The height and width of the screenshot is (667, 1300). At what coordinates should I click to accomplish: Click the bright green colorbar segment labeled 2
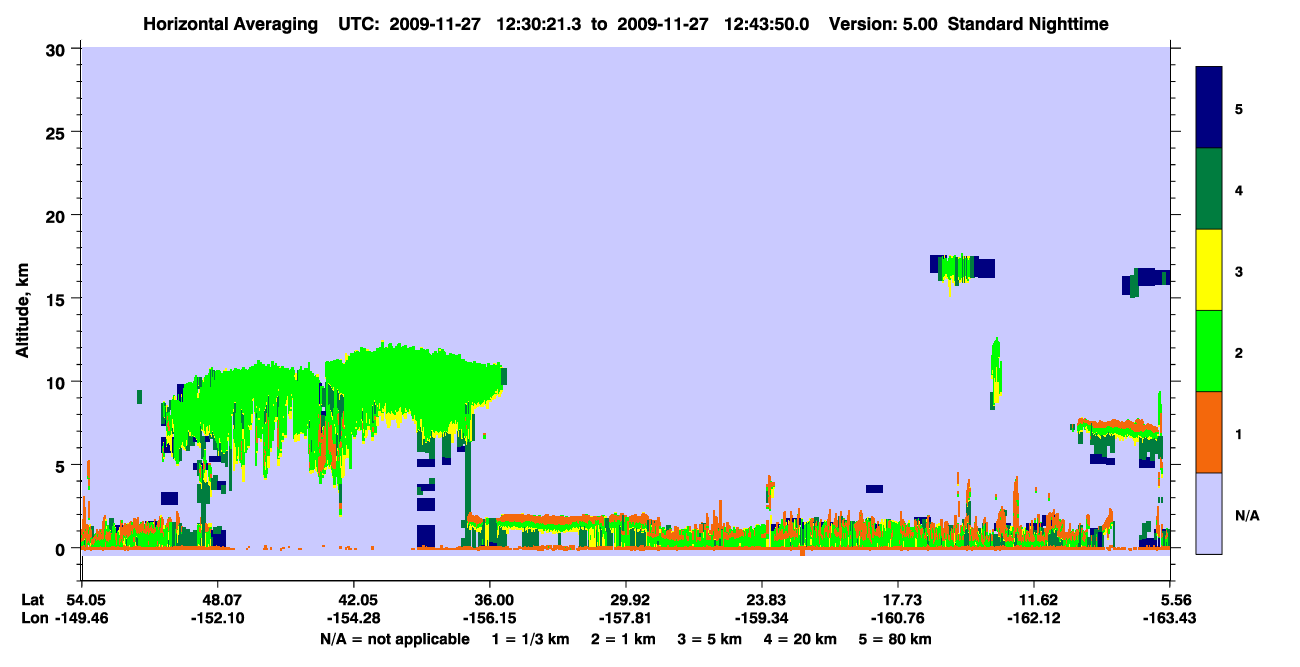1209,351
